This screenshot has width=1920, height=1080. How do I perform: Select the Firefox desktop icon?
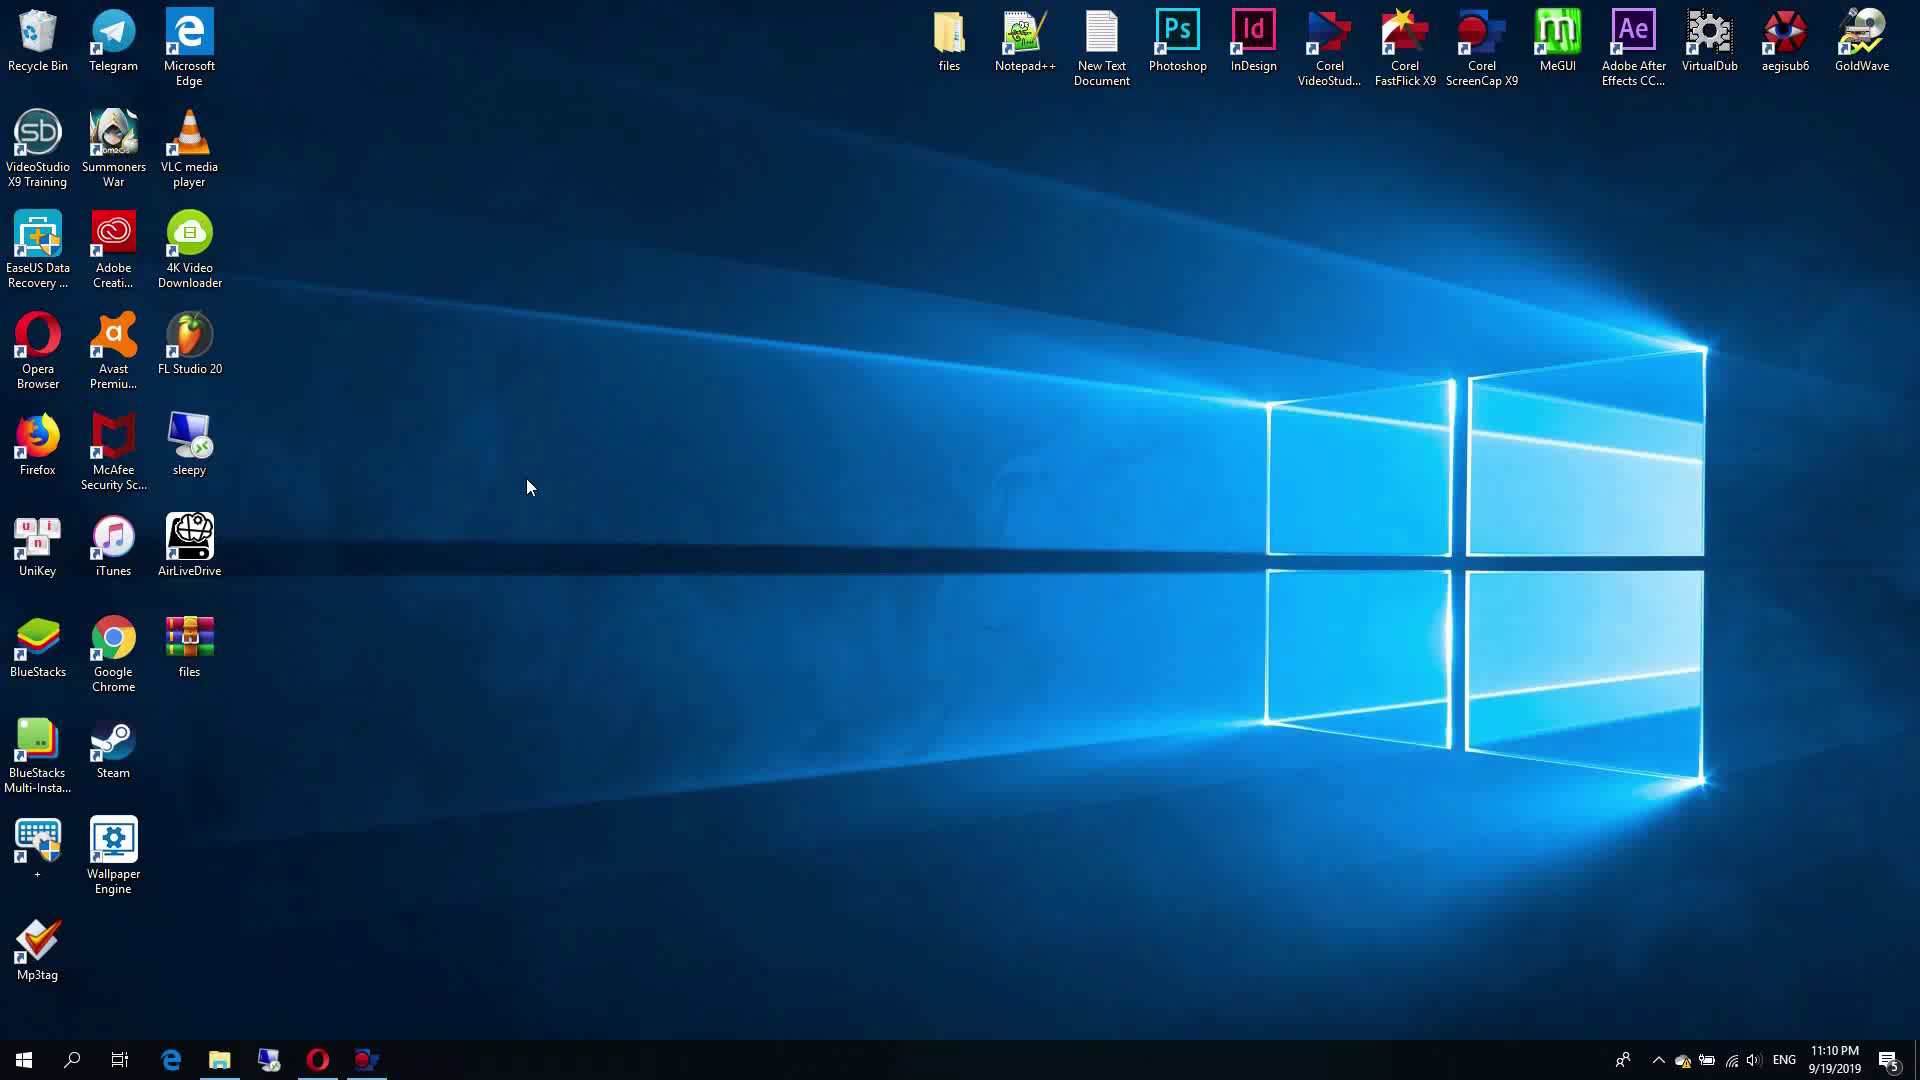pos(38,444)
